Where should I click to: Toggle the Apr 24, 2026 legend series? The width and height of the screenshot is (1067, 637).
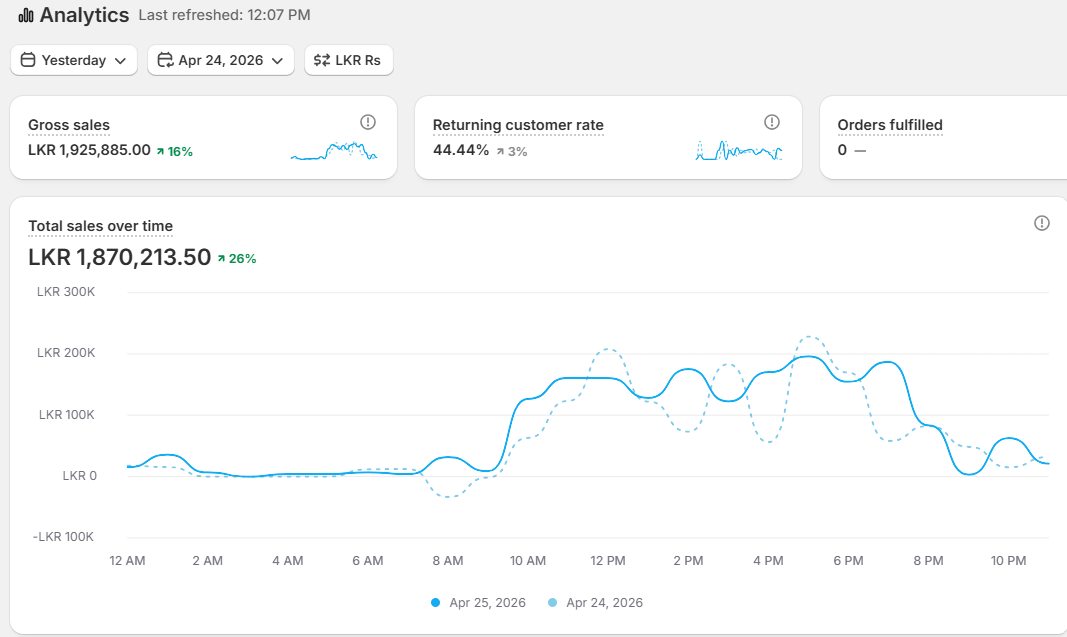point(595,602)
